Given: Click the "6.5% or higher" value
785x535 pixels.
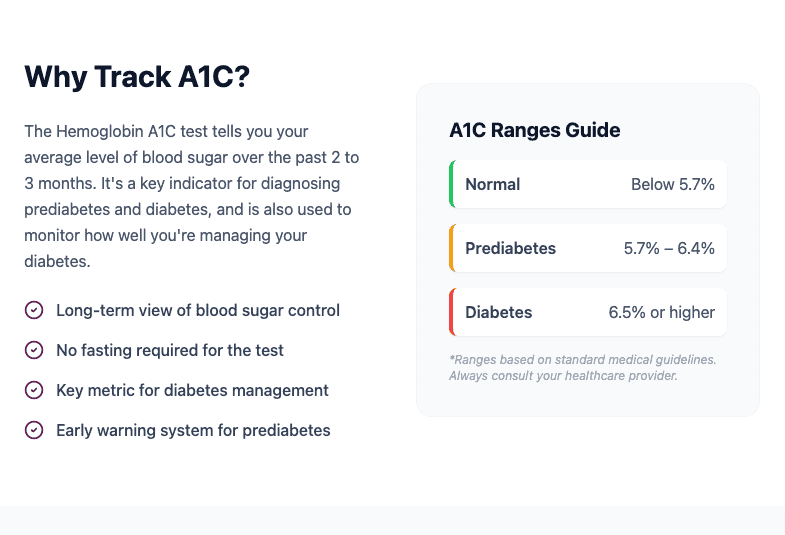Looking at the screenshot, I should (x=661, y=312).
